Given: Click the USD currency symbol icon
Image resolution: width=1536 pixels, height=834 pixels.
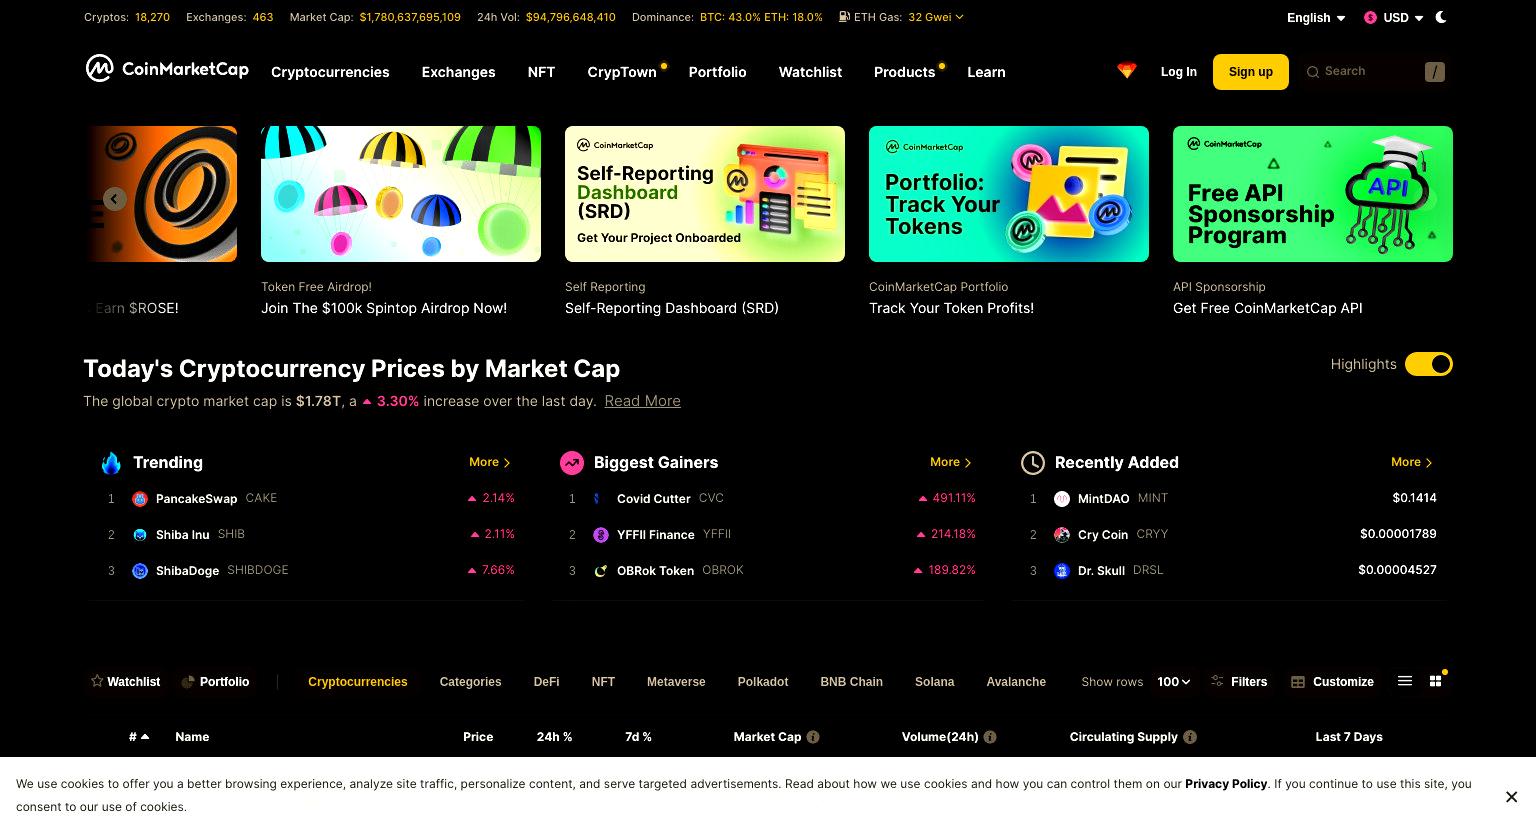Looking at the screenshot, I should click(1370, 18).
